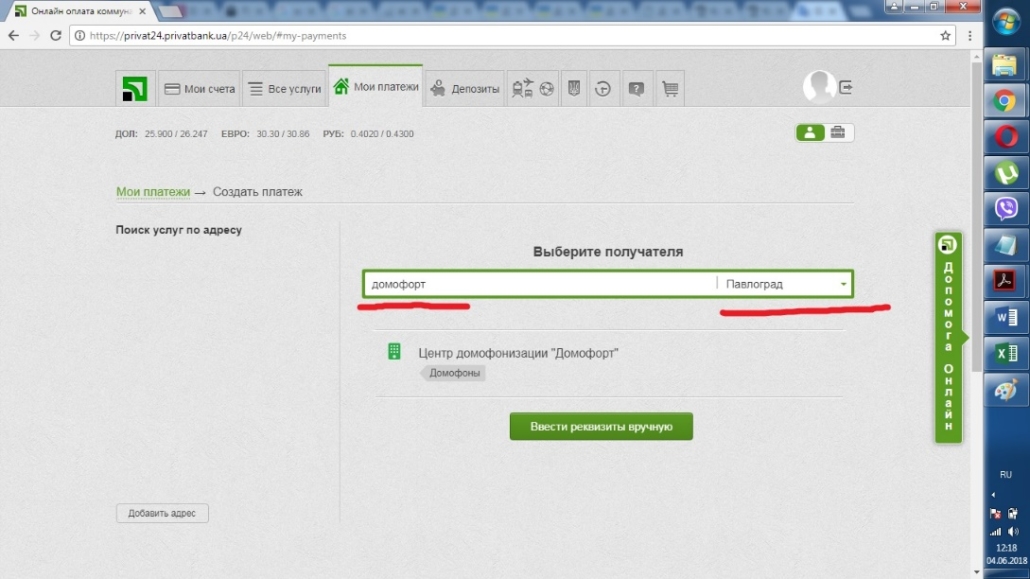This screenshot has height=579, width=1030.
Task: Click the train and plane tickets icon
Action: (523, 88)
